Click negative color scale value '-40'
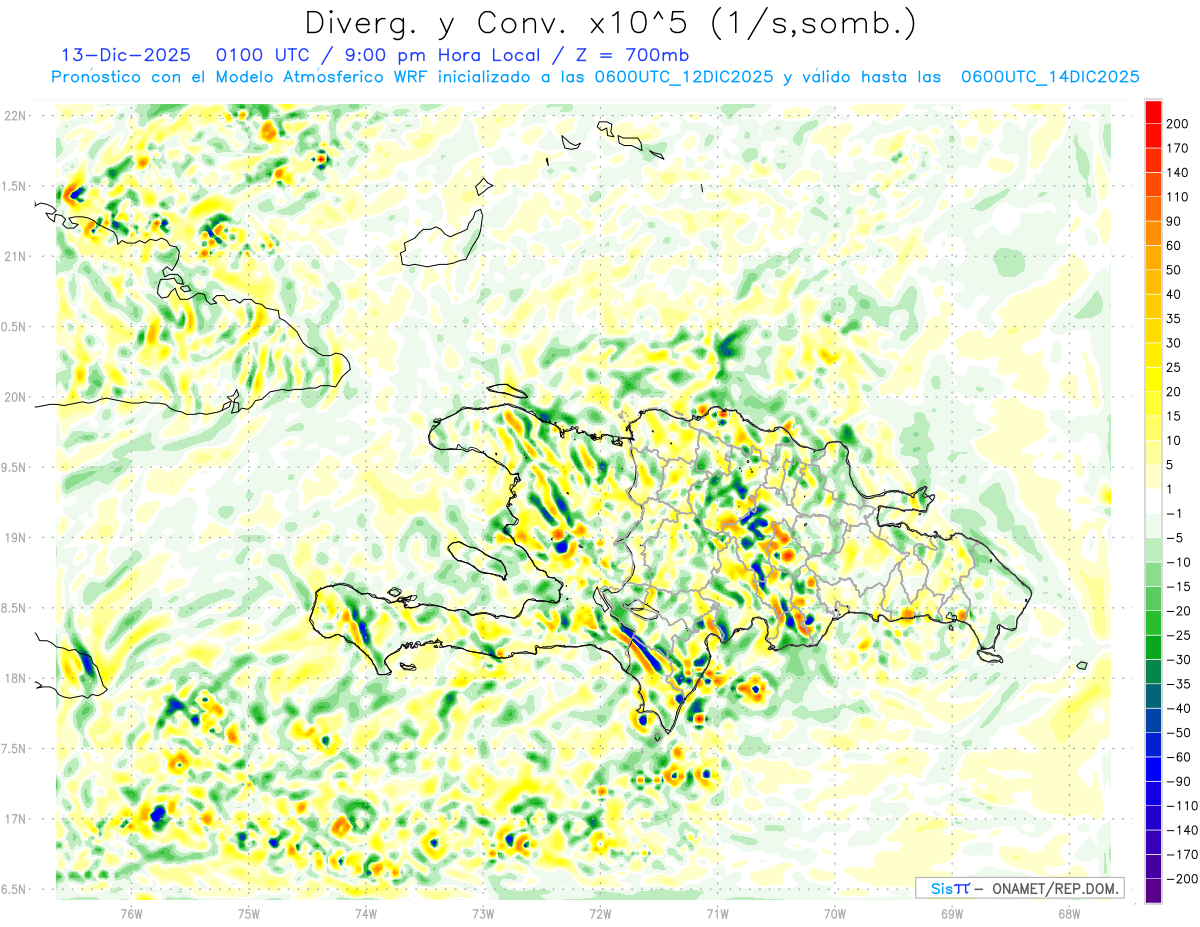Viewport: 1200px width, 927px height. [1179, 708]
